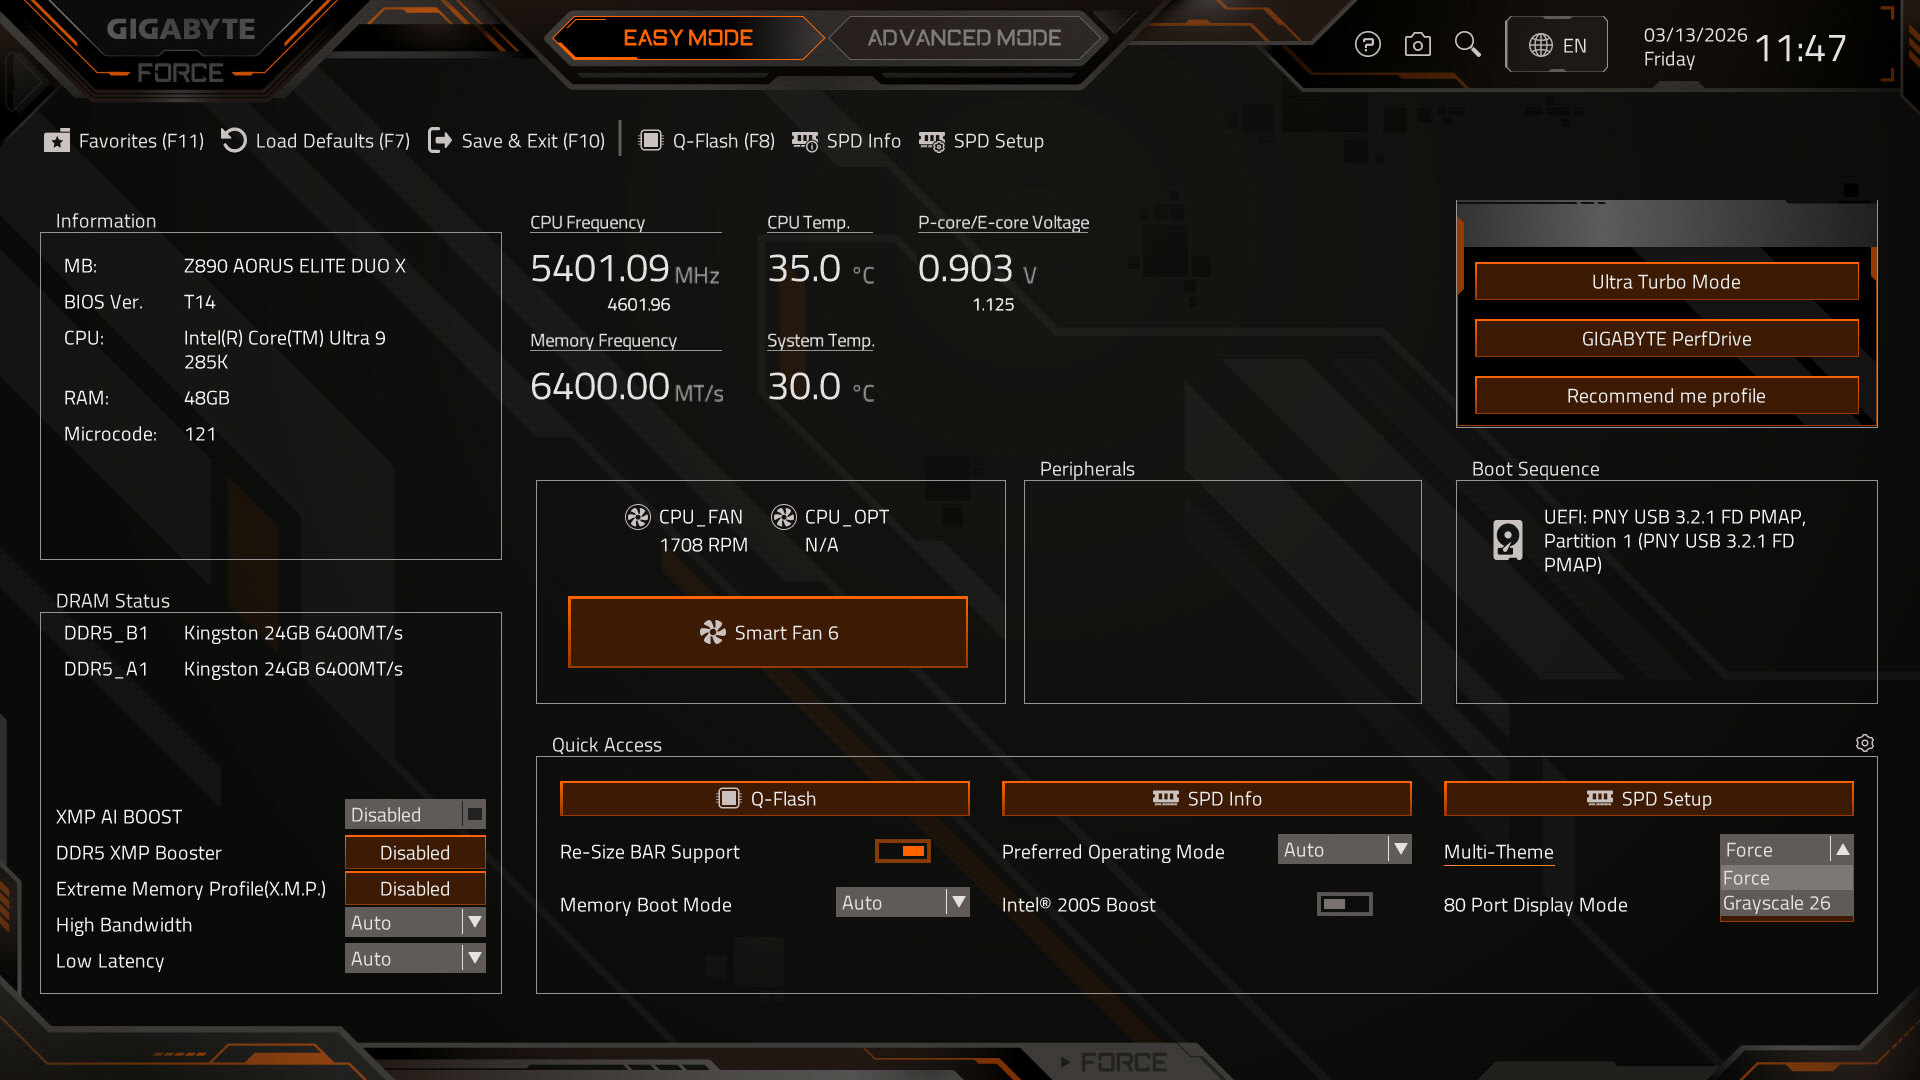Toggle the Re-Size BAR Support switch
1920x1080 pixels.
902,851
